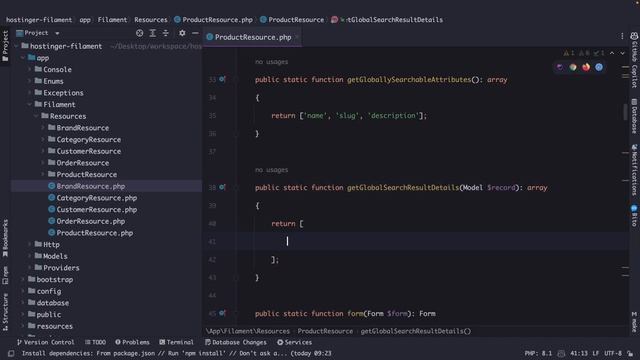Click gutter override icon on line 33
Viewport: 640px width, 360px height.
tap(222, 79)
